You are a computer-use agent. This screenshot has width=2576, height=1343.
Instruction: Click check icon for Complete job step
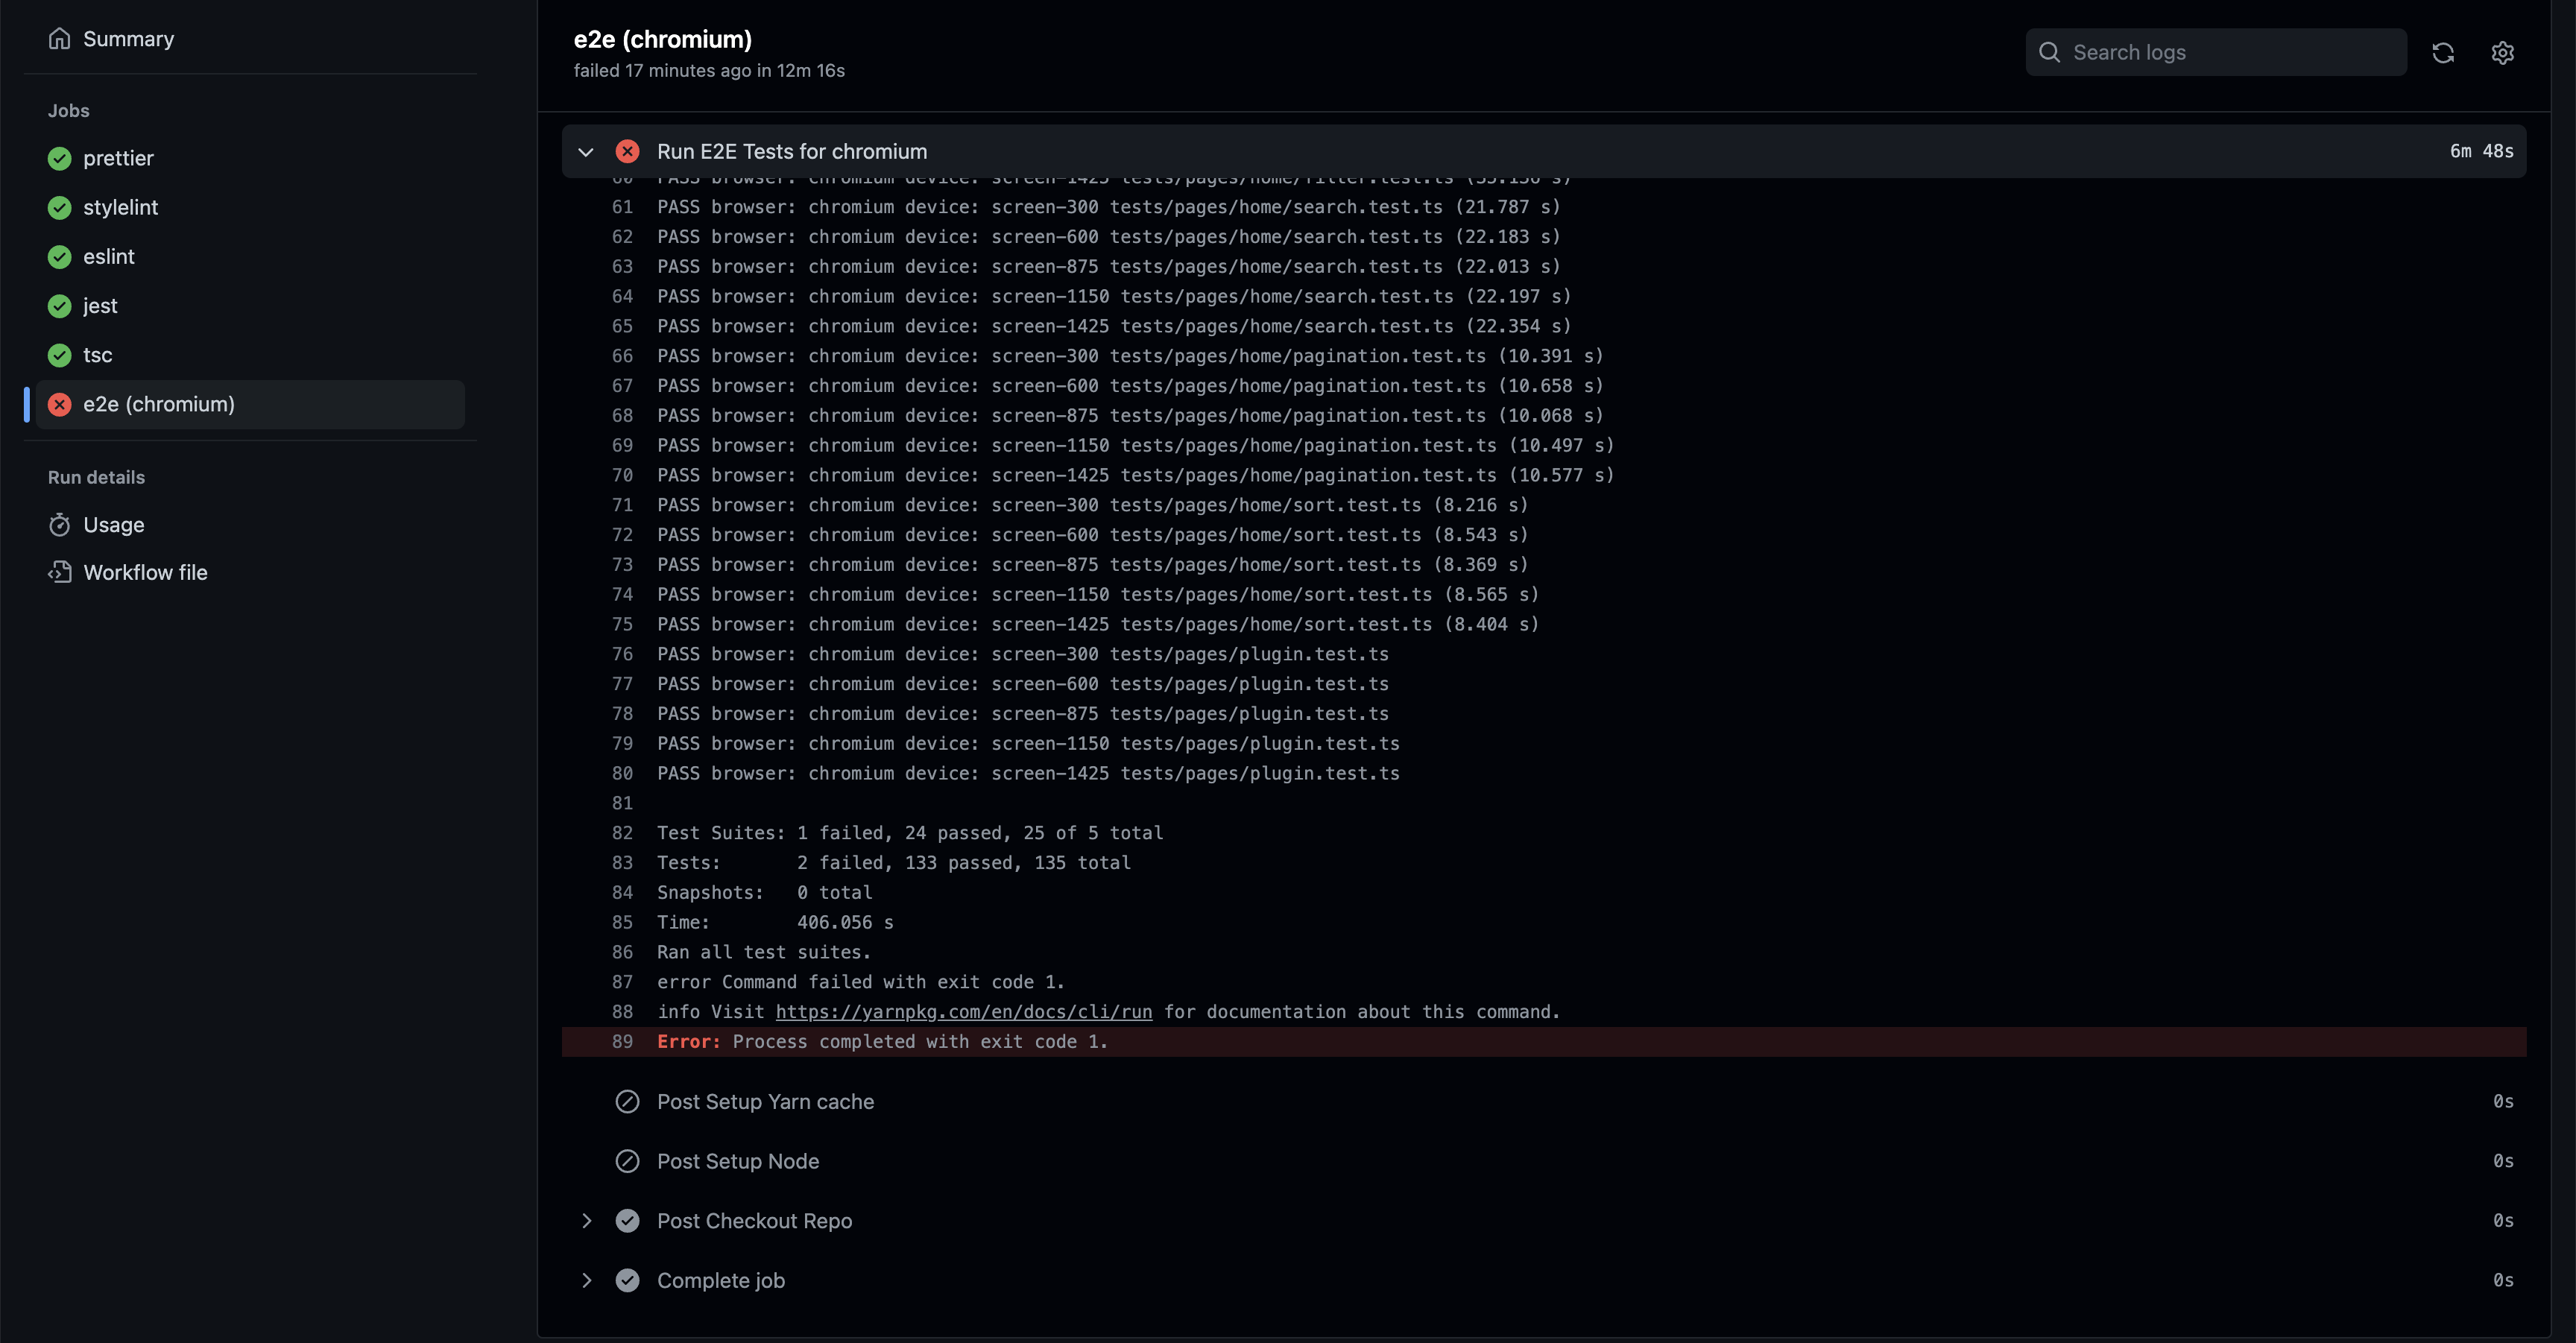click(x=627, y=1280)
